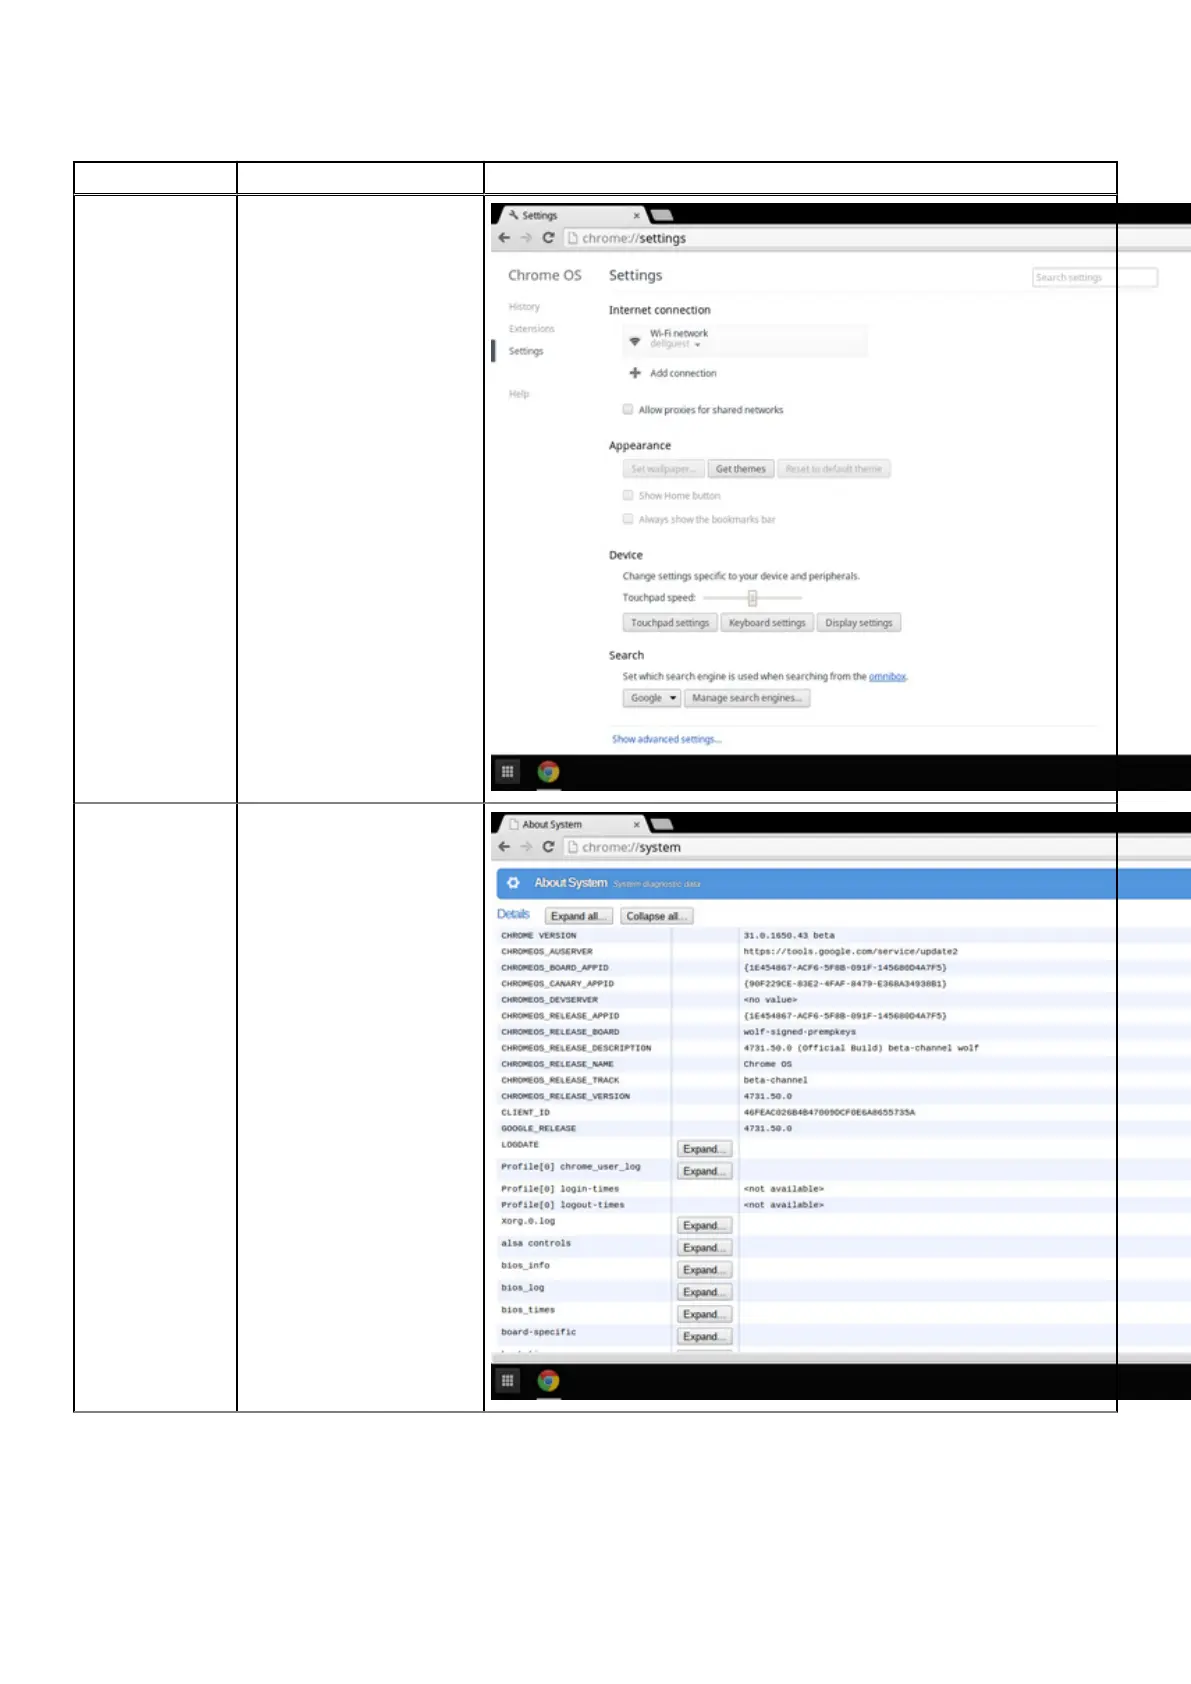Image resolution: width=1191 pixels, height=1684 pixels.
Task: Open Display settings
Action: click(859, 623)
